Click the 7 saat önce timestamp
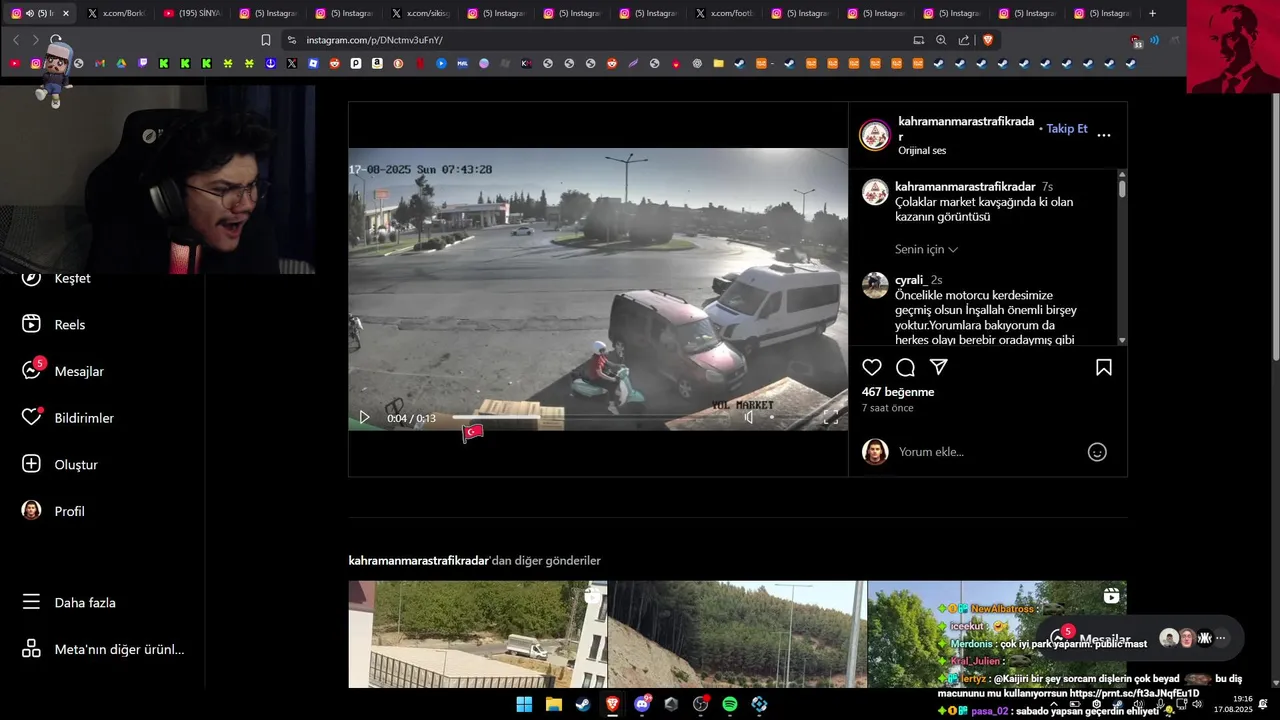The width and height of the screenshot is (1280, 720). click(888, 408)
